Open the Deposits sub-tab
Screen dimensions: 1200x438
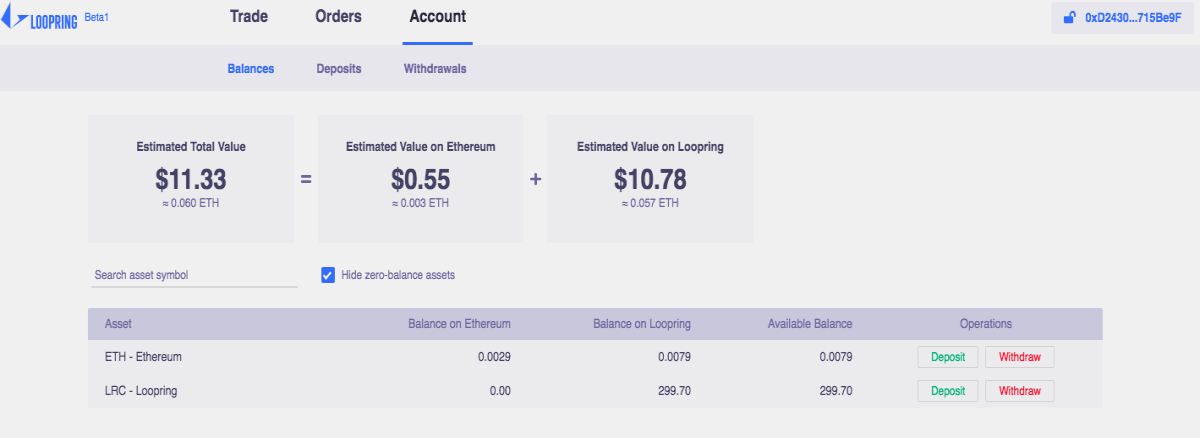point(339,69)
